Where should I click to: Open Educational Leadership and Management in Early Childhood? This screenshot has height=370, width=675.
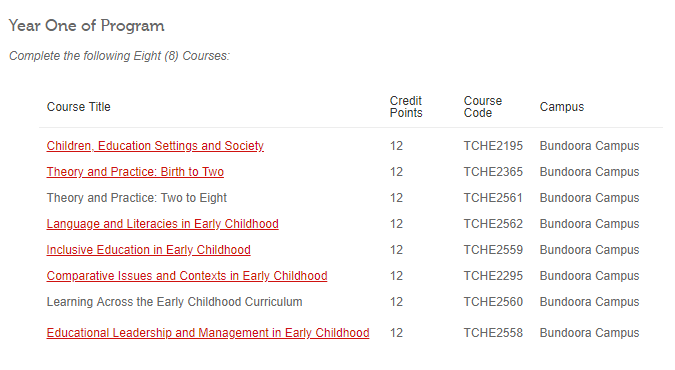coord(208,333)
